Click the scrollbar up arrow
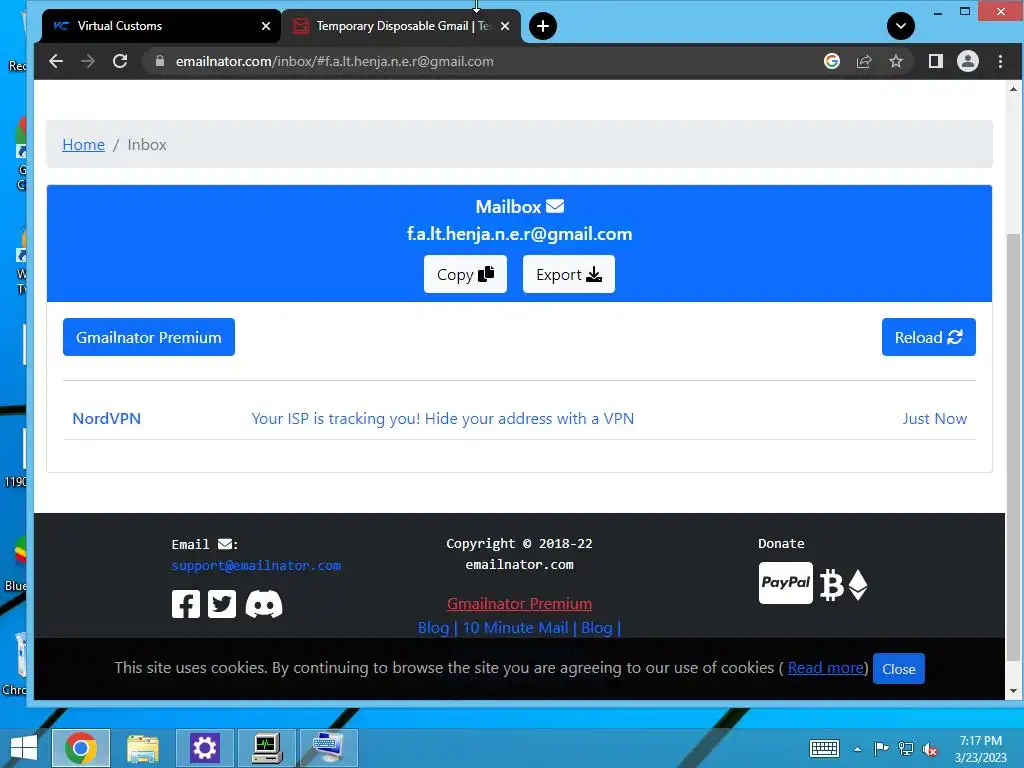Image resolution: width=1024 pixels, height=768 pixels. pyautogui.click(x=1014, y=89)
